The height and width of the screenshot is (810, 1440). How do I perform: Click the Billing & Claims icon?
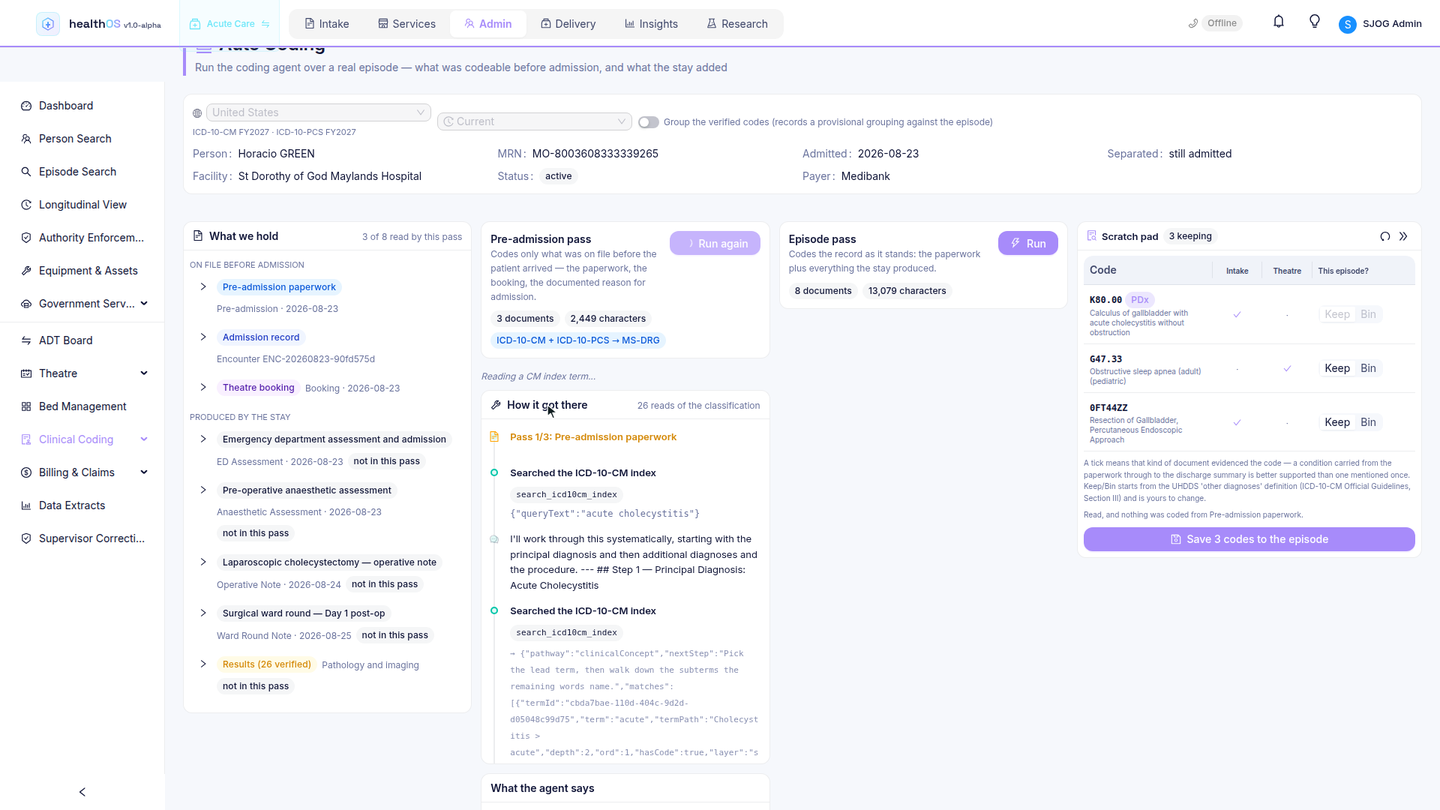point(26,473)
